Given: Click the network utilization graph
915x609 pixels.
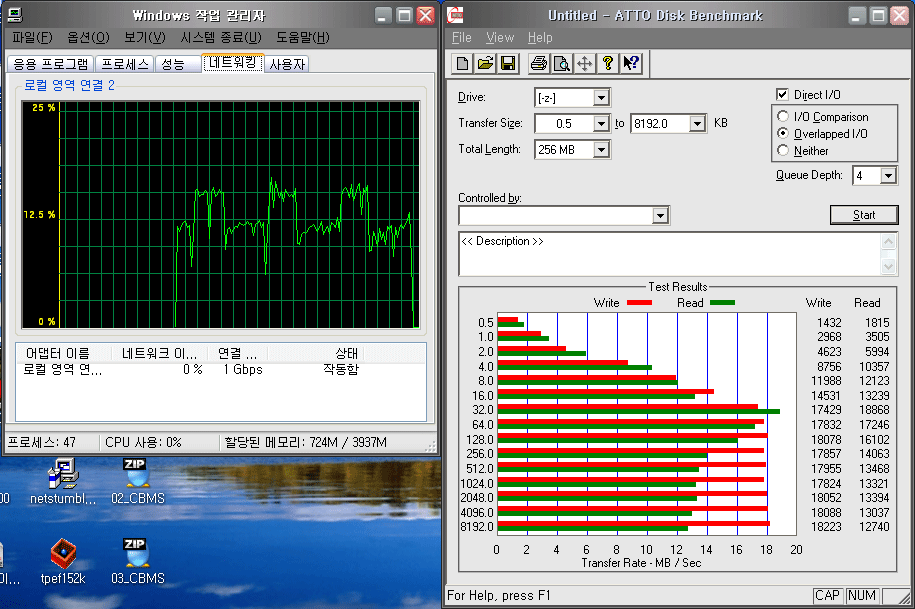Looking at the screenshot, I should coord(221,215).
